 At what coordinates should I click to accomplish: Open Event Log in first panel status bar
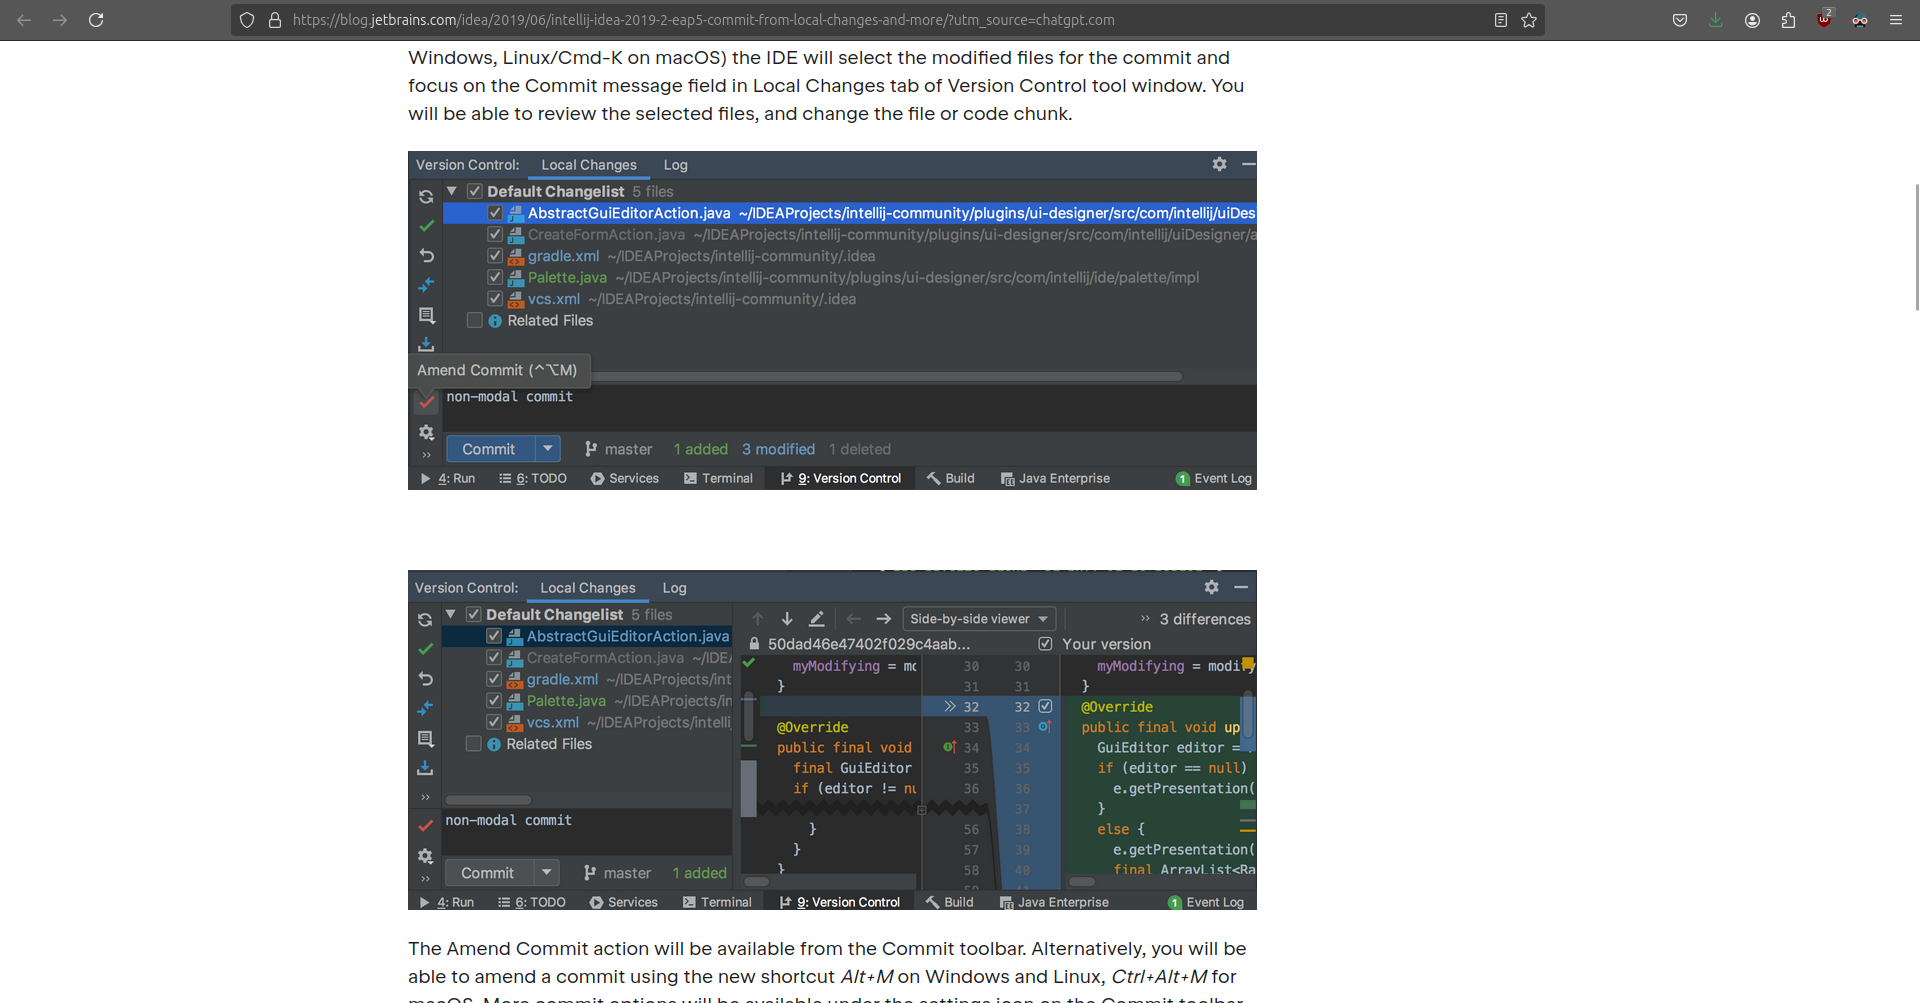click(1214, 478)
